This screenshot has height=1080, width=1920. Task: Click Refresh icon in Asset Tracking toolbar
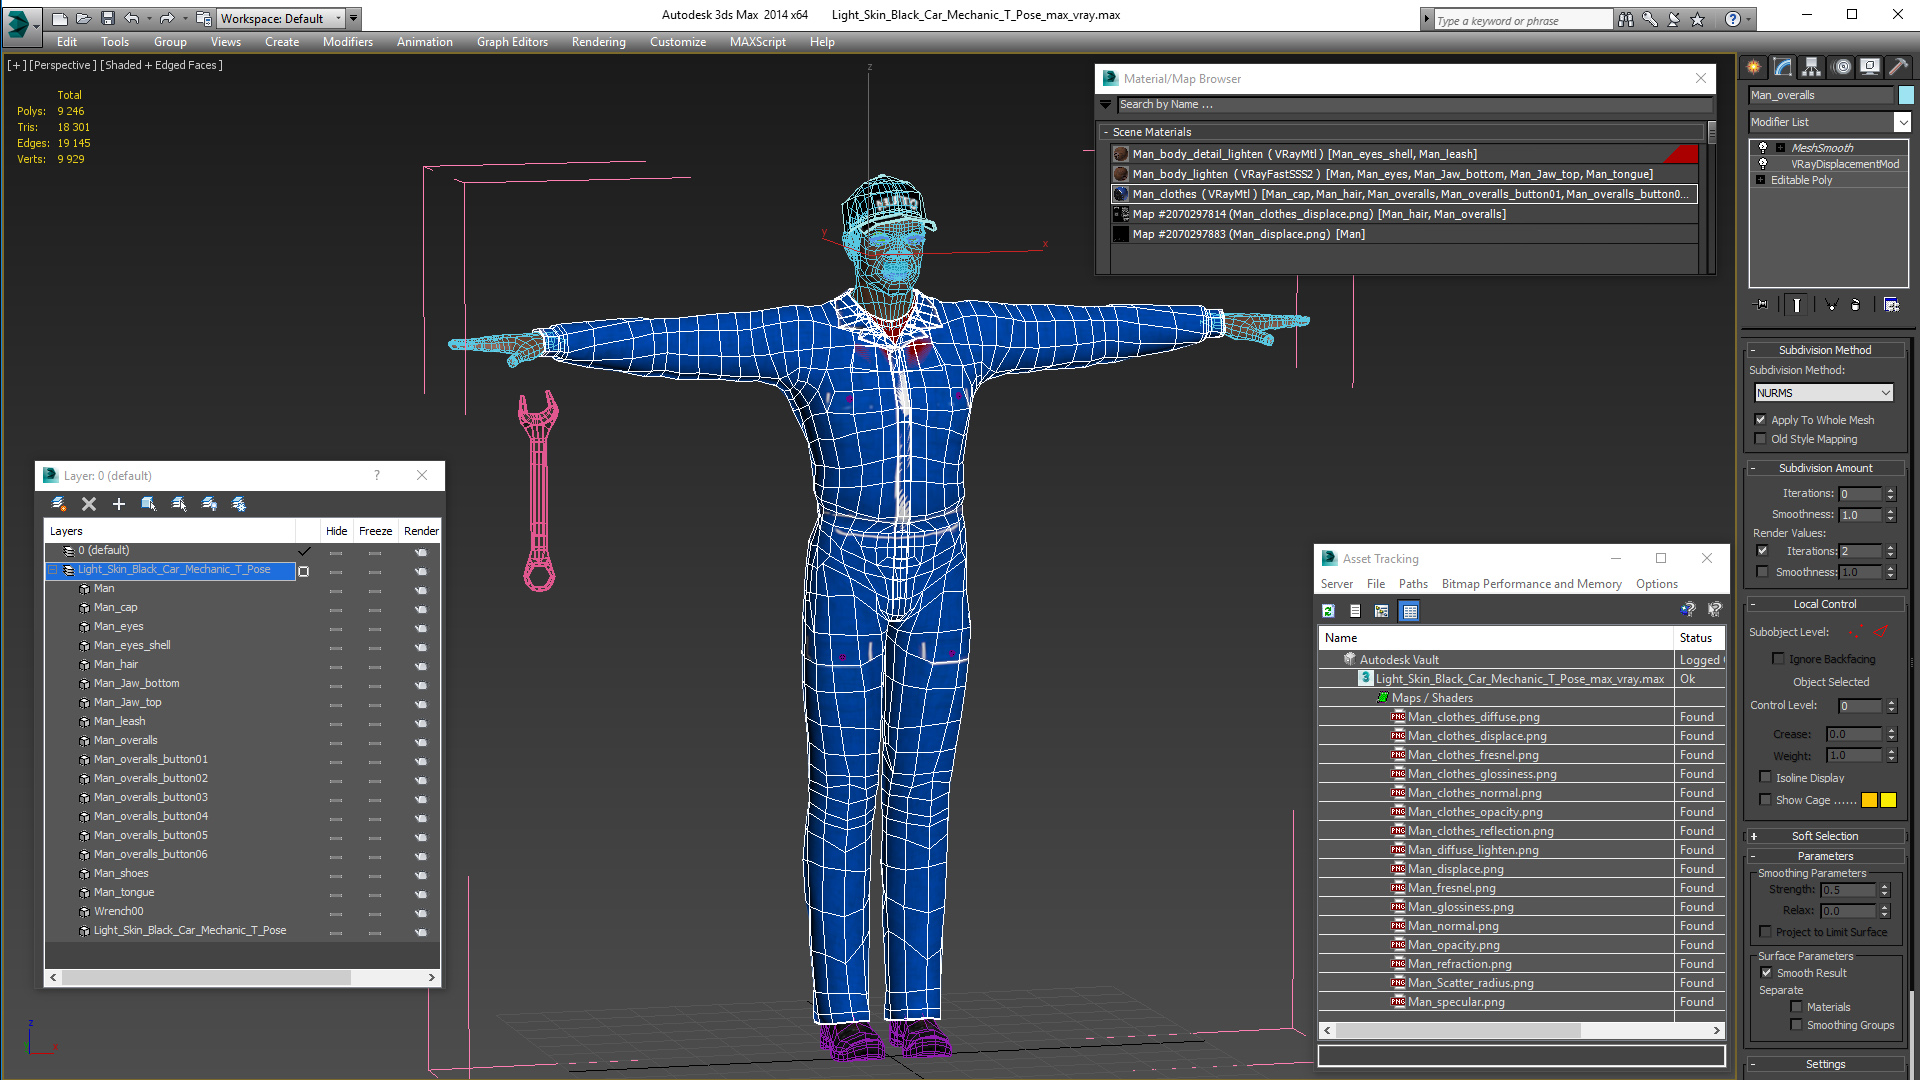(x=1328, y=611)
